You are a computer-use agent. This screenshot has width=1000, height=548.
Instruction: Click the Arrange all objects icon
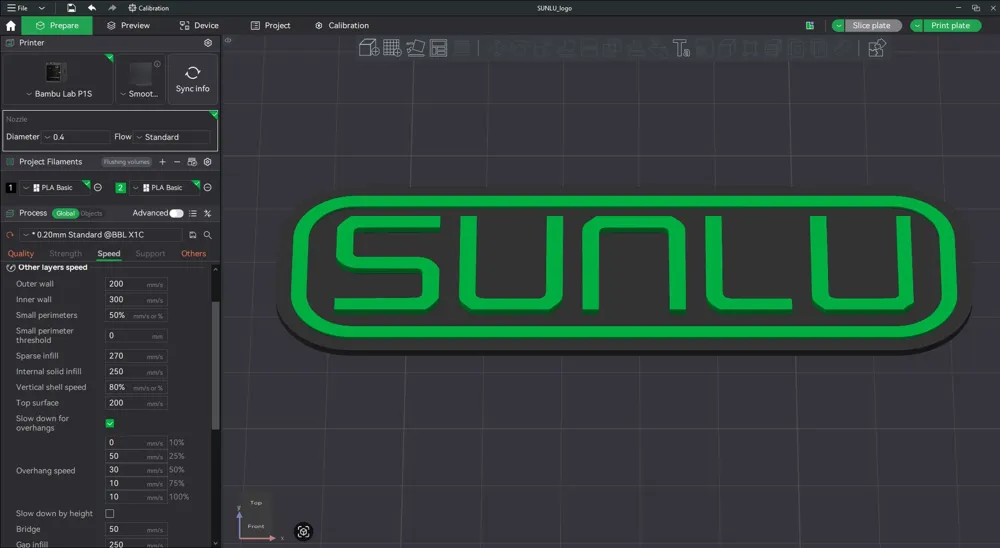tap(439, 48)
